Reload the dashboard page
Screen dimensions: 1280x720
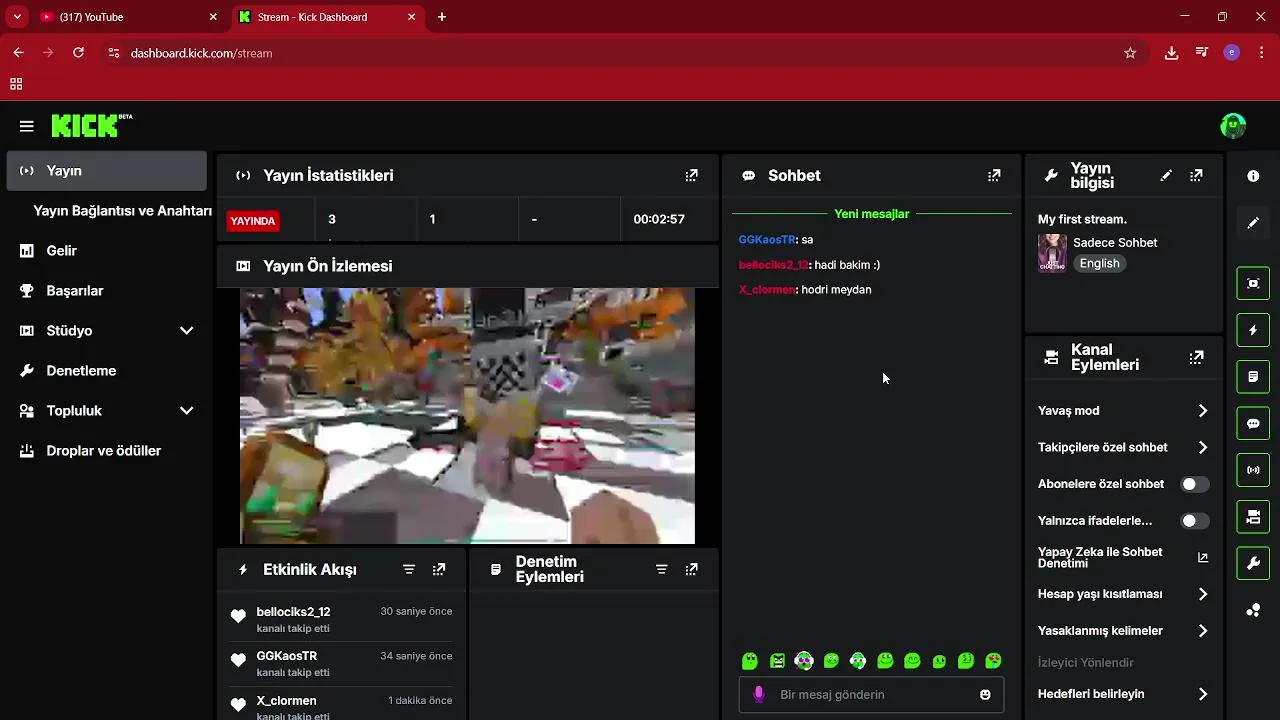coord(78,53)
